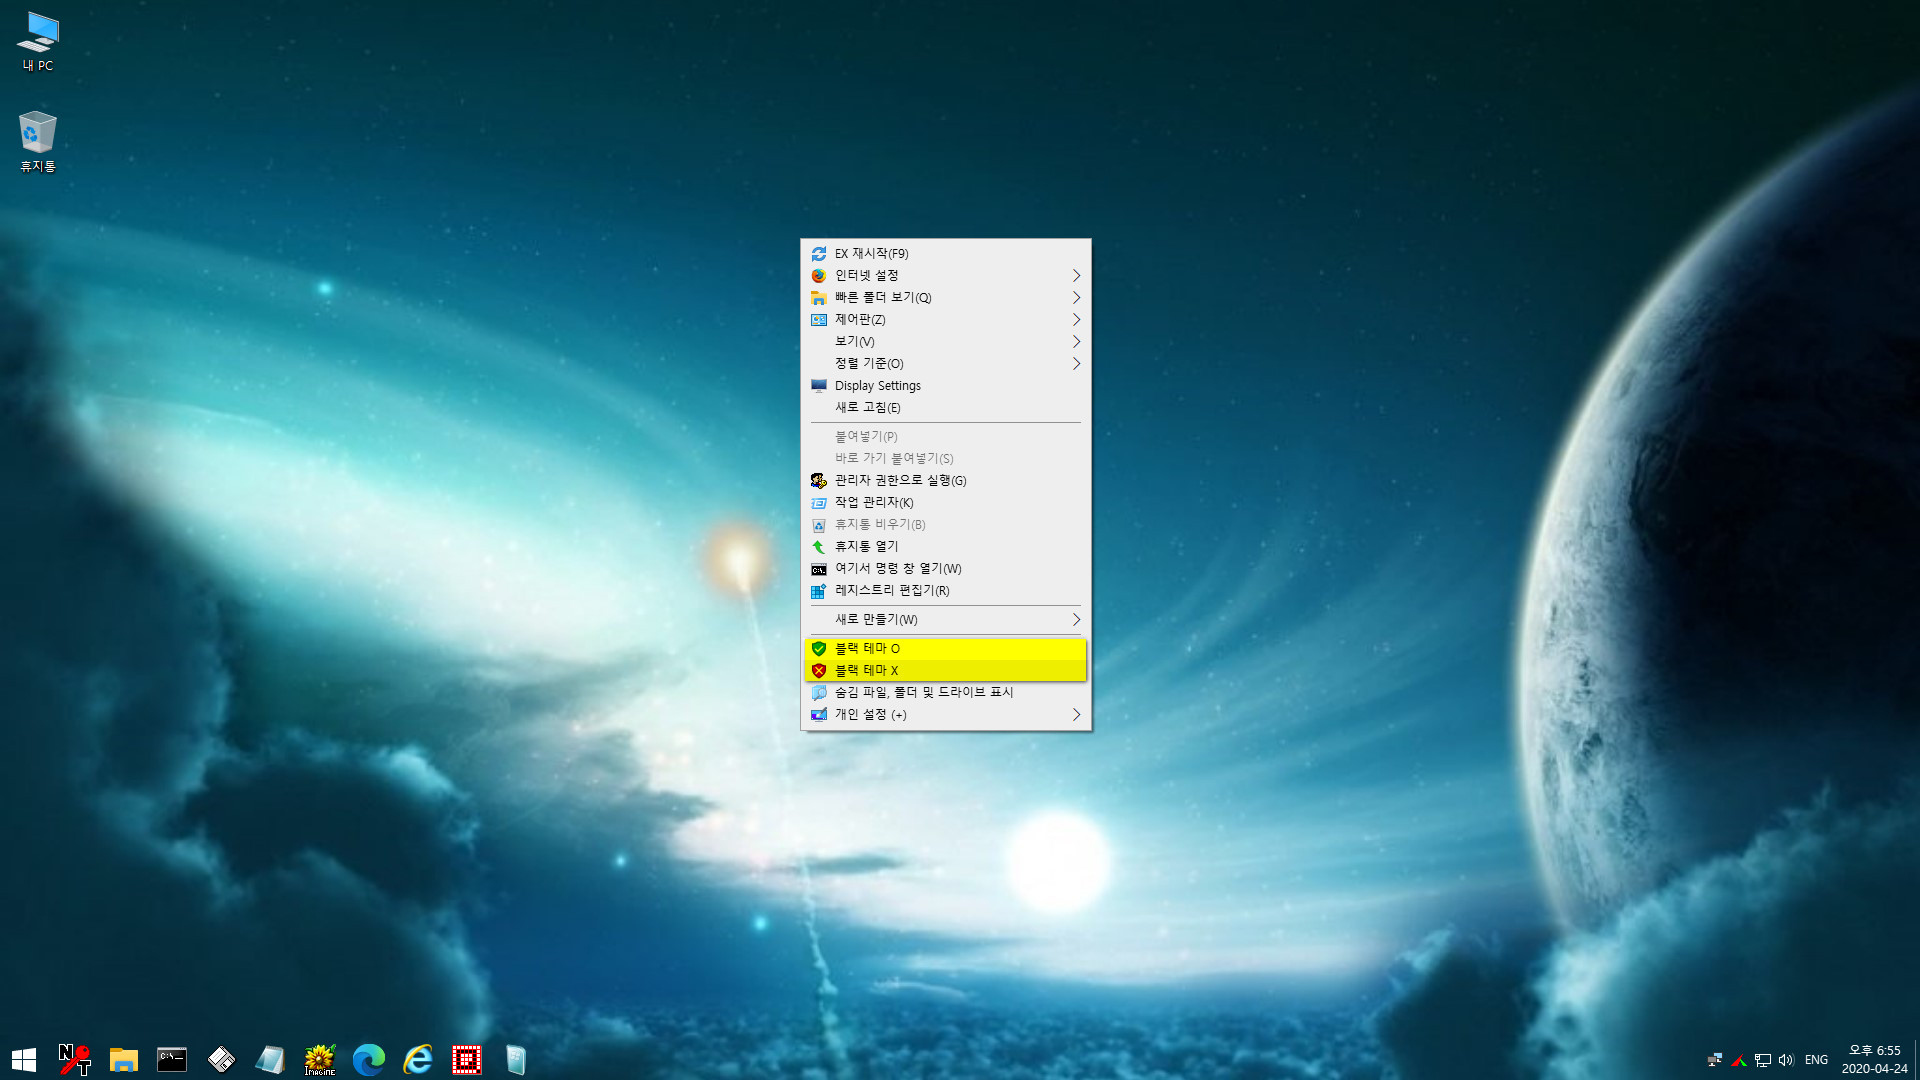Launch Microsoft Edge from taskbar
Image resolution: width=1920 pixels, height=1080 pixels.
point(369,1060)
